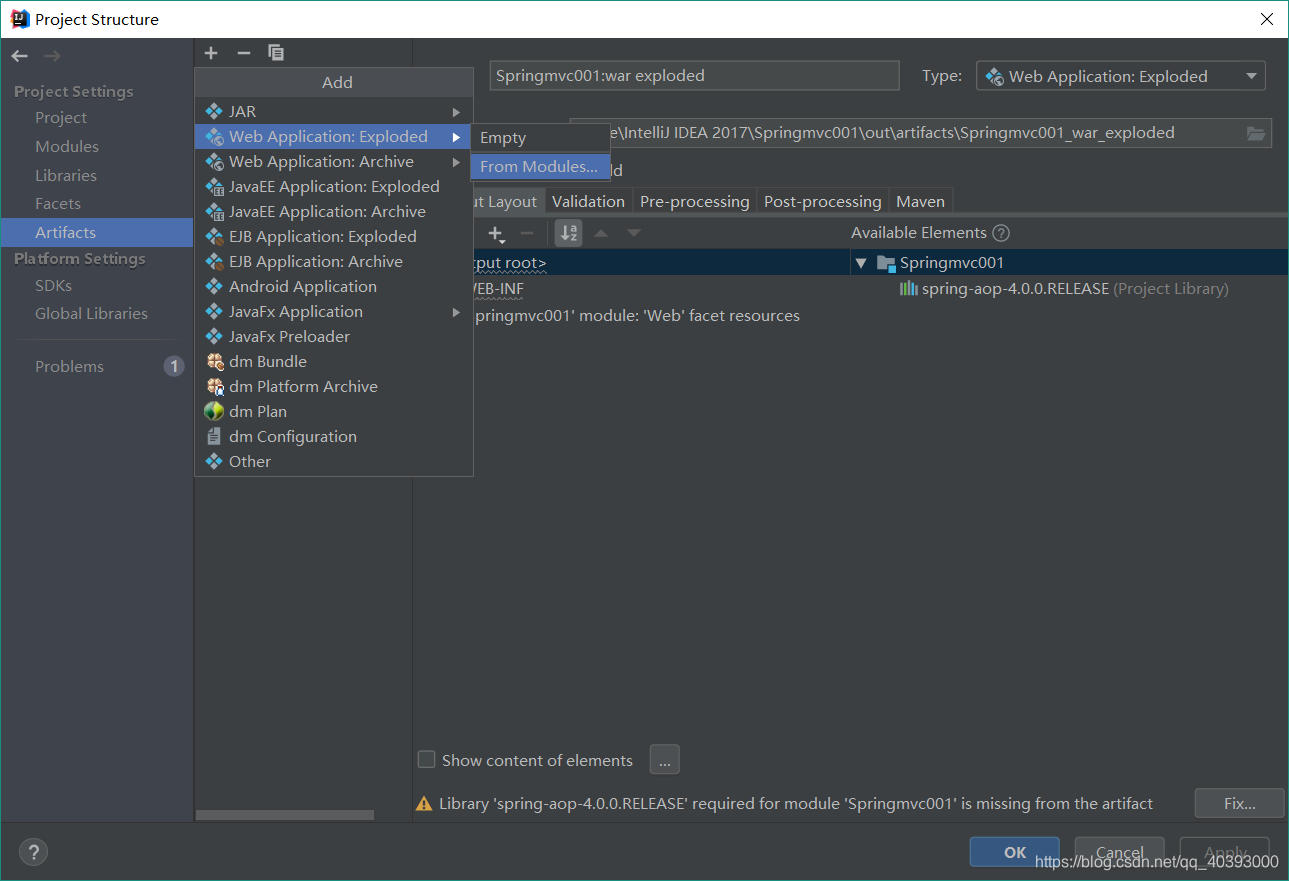
Task: Click the JAR artifact icon
Action: pos(214,111)
